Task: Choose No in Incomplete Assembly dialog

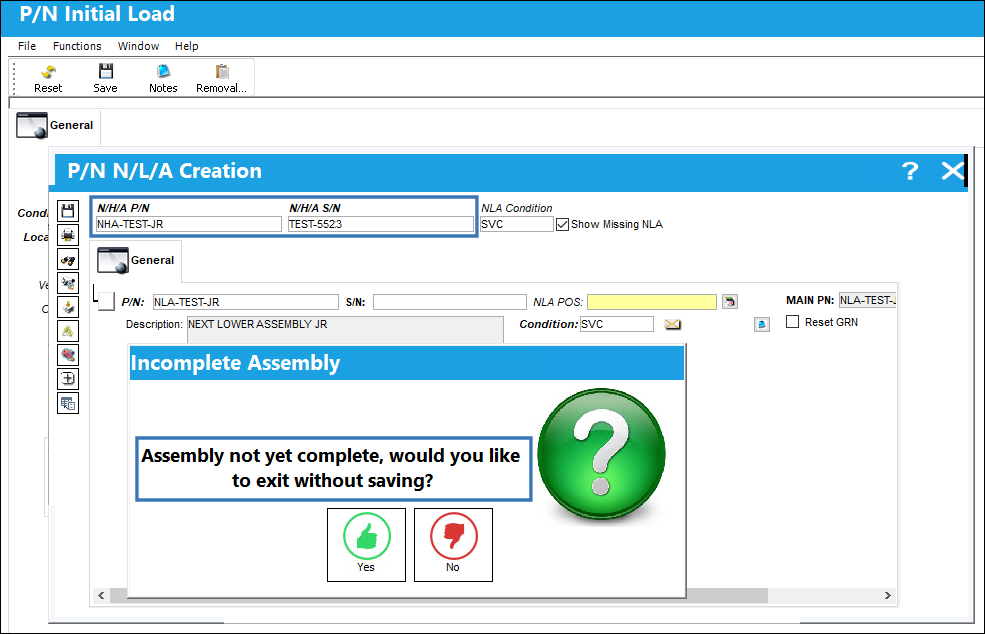Action: [x=453, y=545]
